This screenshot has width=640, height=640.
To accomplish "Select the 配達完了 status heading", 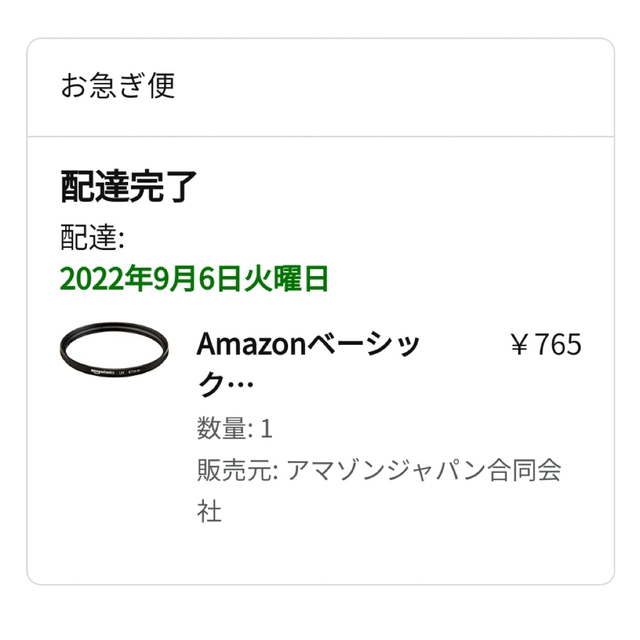I will click(x=129, y=187).
